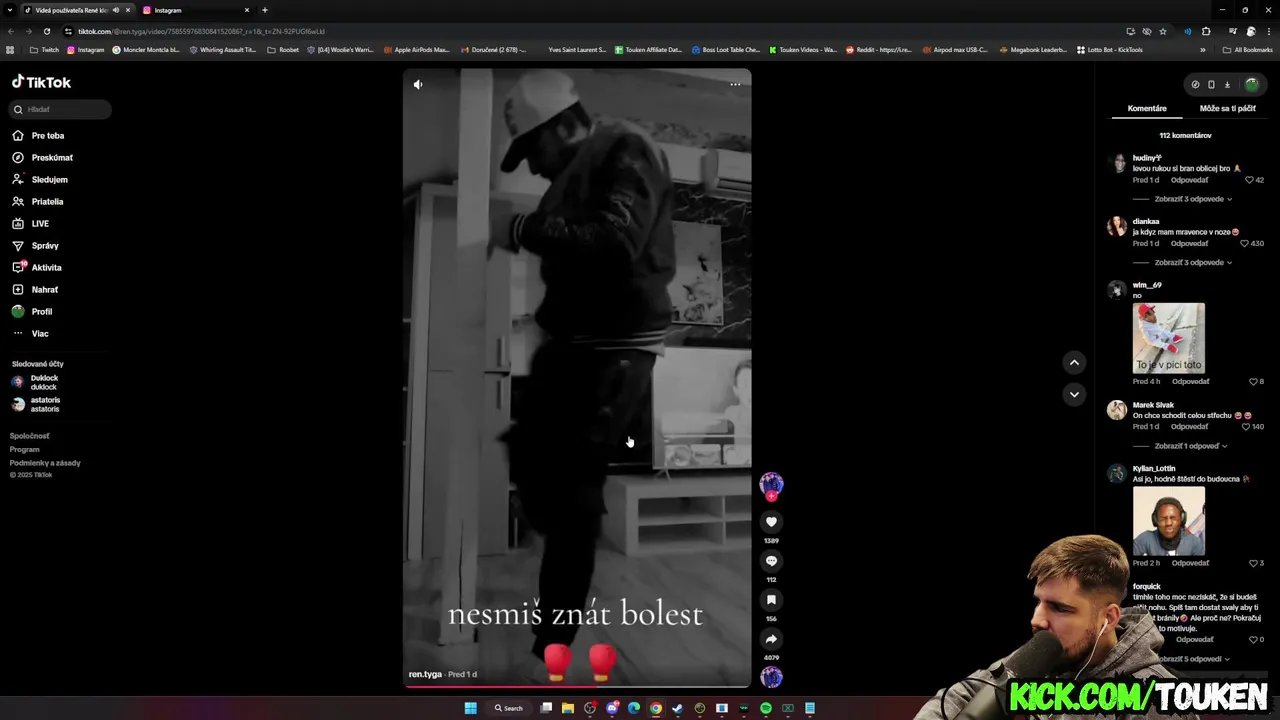Share the video using arrow icon

[x=771, y=639]
